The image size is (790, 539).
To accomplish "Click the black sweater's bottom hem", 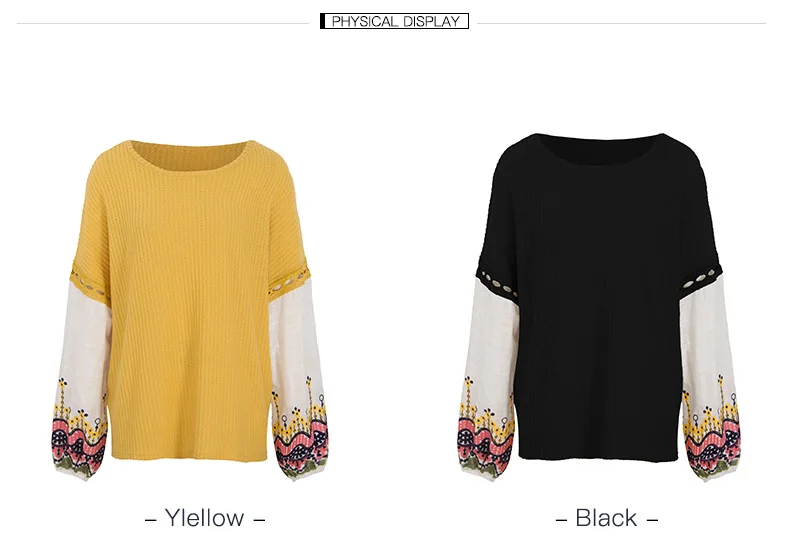I will [599, 455].
